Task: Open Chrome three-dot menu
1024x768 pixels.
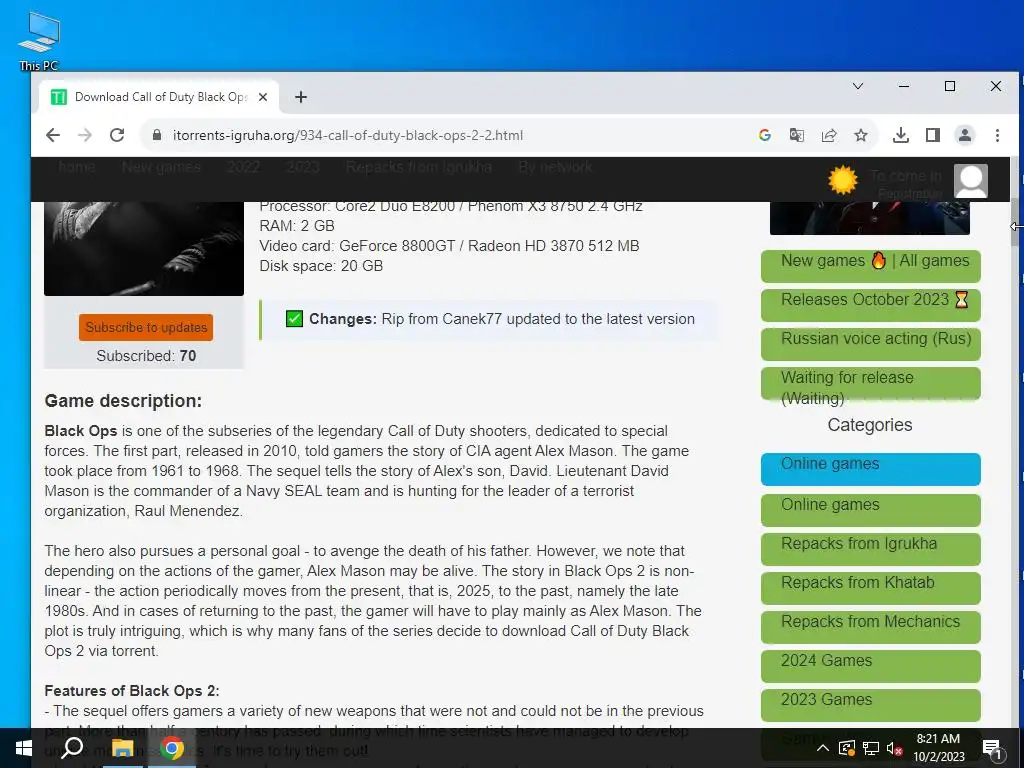Action: (x=997, y=135)
